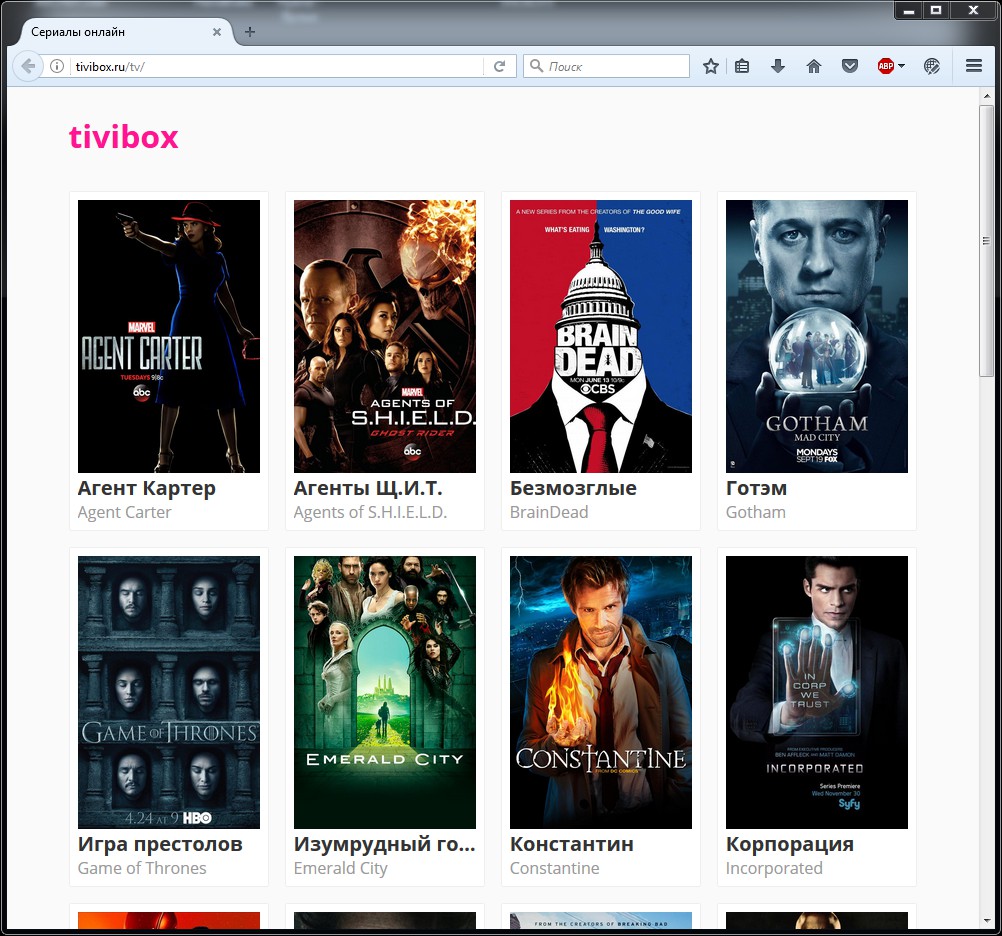Click the Агенты Щ.И.Т. title
1002x936 pixels.
(x=368, y=489)
